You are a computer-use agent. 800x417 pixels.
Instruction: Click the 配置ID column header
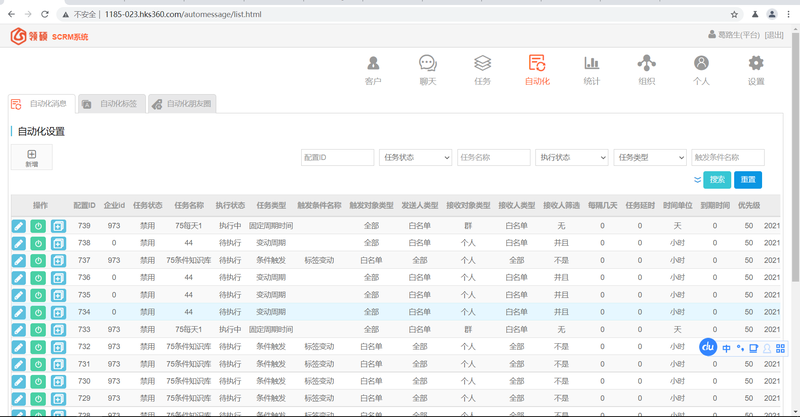(84, 205)
